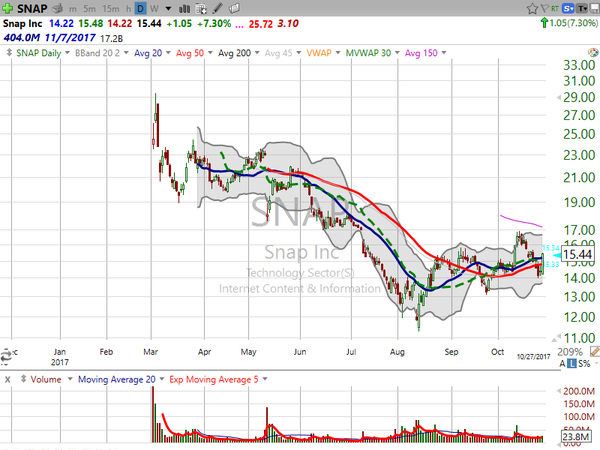This screenshot has height=450, width=600.
Task: Select the hourly 'h' timeframe
Action: click(x=129, y=8)
